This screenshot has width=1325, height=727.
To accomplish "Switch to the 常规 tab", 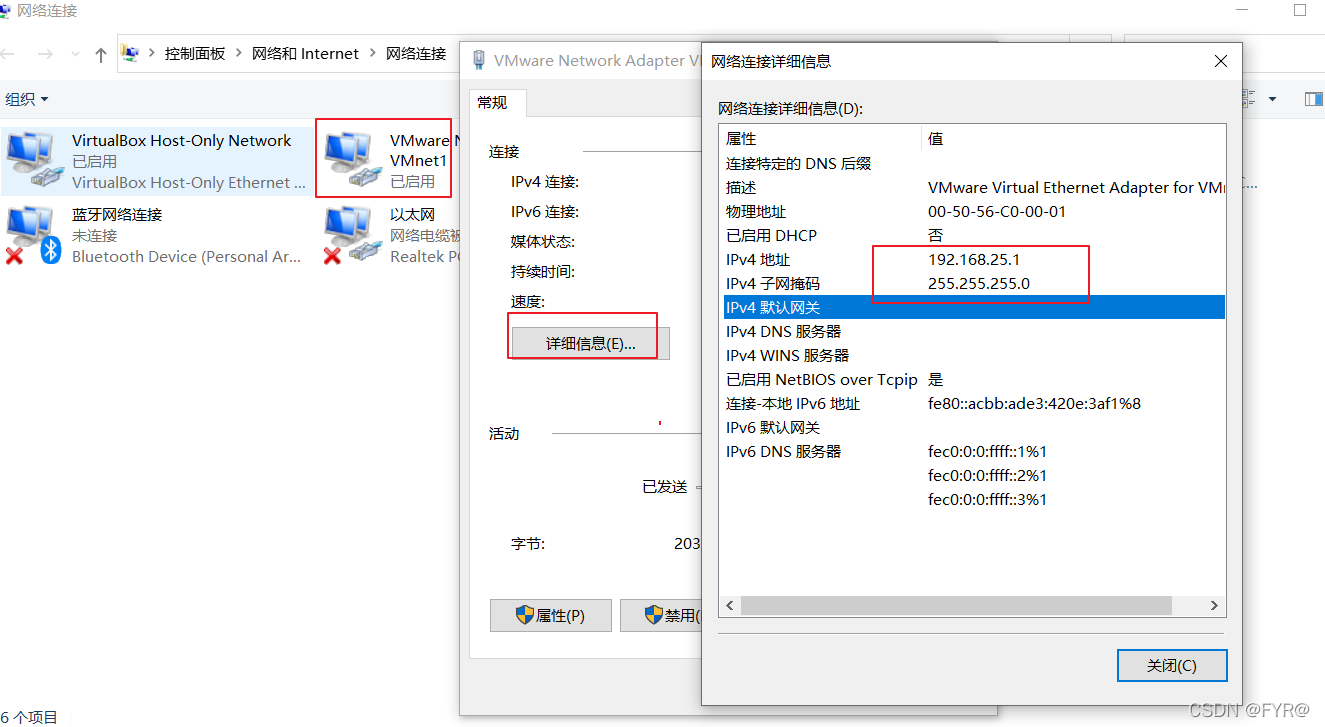I will point(493,103).
